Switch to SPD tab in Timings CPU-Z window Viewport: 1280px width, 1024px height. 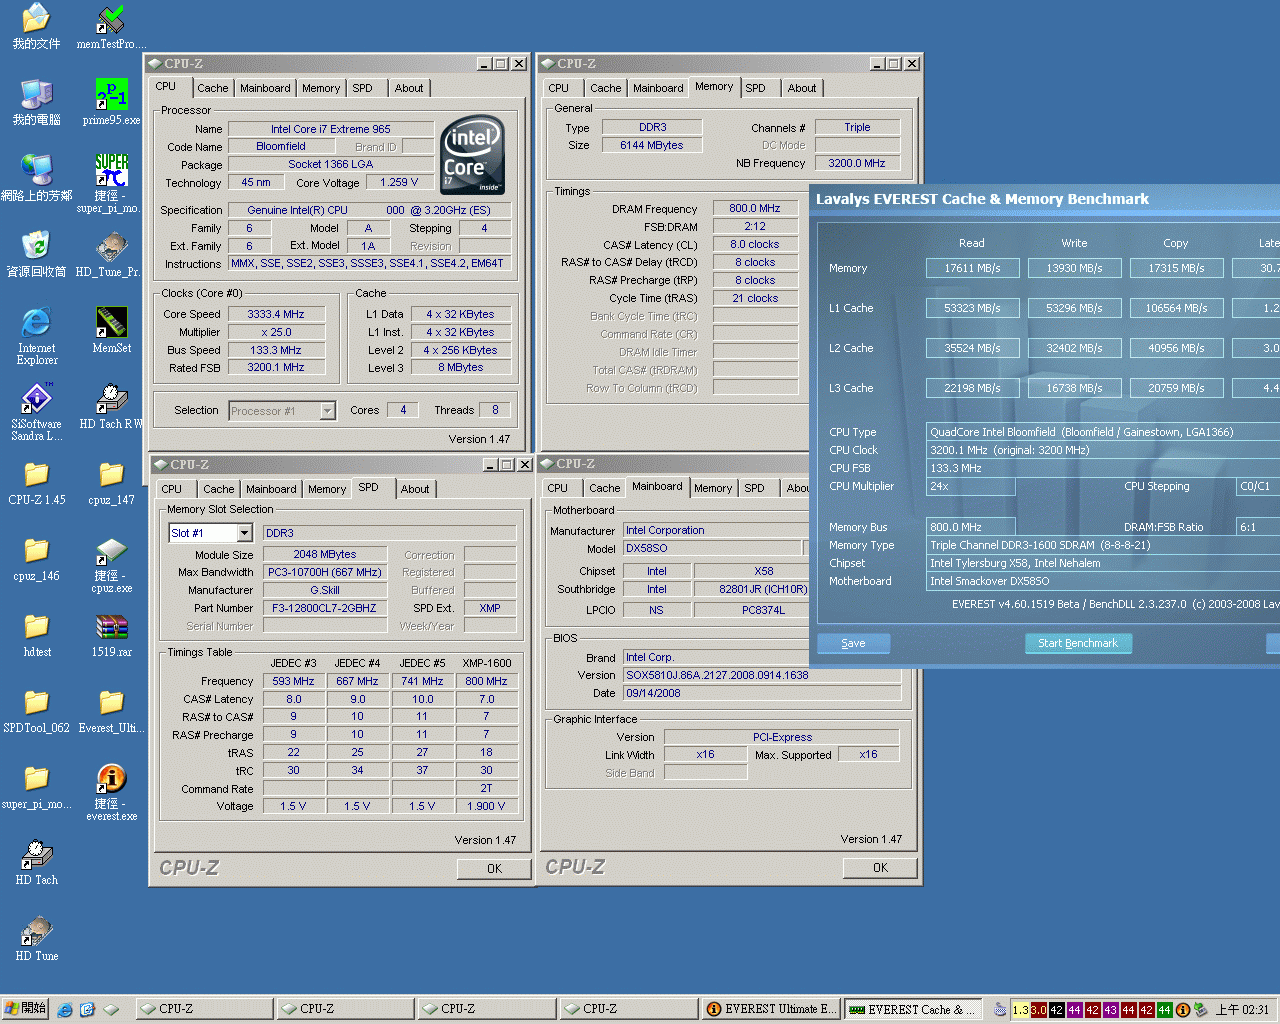click(755, 88)
